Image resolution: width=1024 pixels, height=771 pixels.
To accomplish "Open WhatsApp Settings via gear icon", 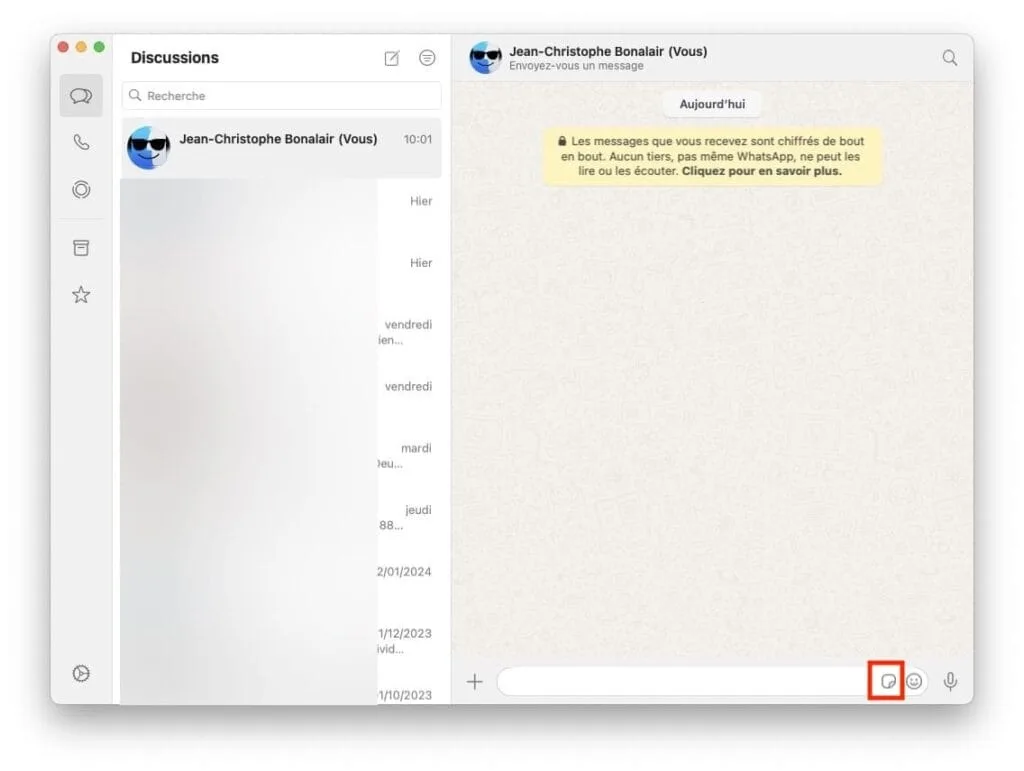I will 81,673.
